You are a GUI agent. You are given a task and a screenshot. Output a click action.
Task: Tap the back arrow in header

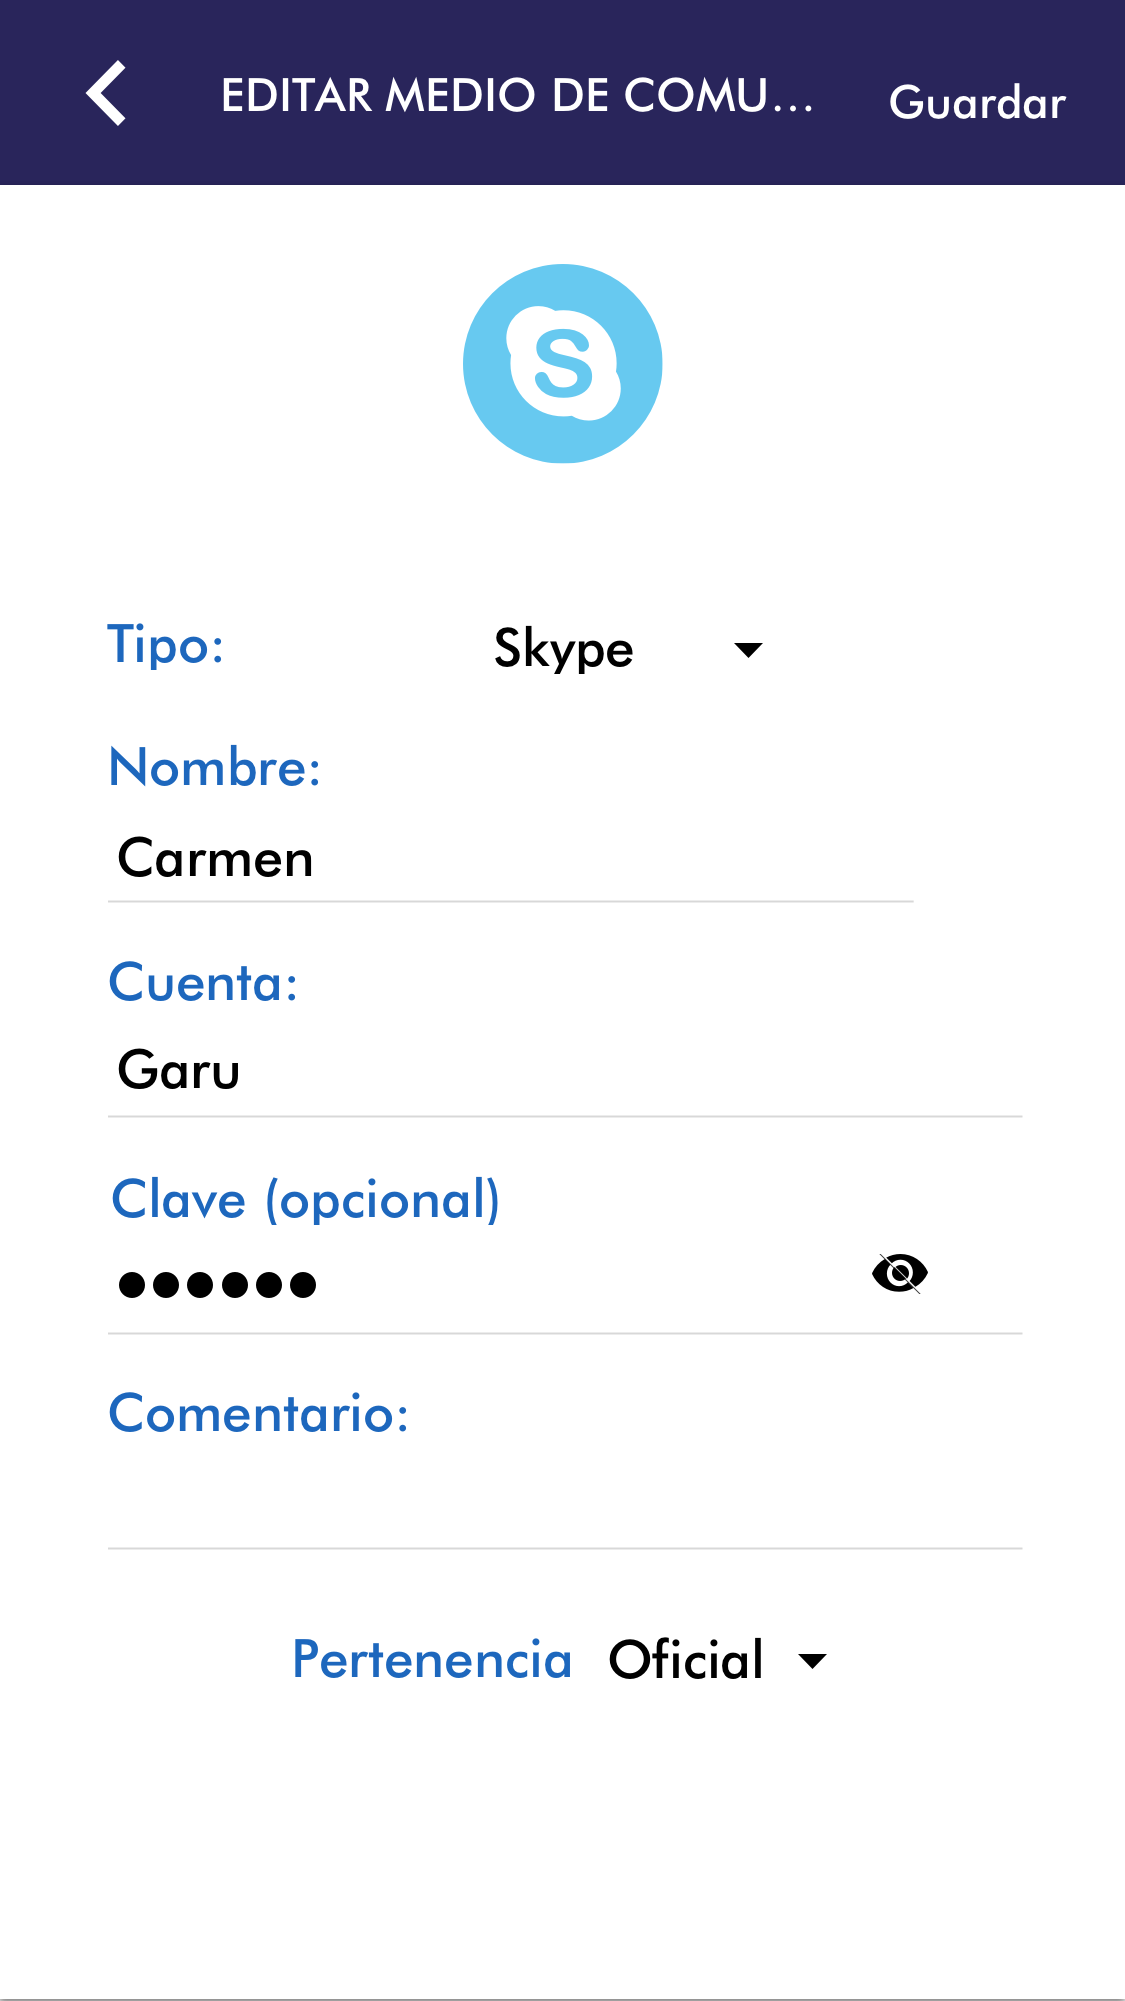point(106,94)
